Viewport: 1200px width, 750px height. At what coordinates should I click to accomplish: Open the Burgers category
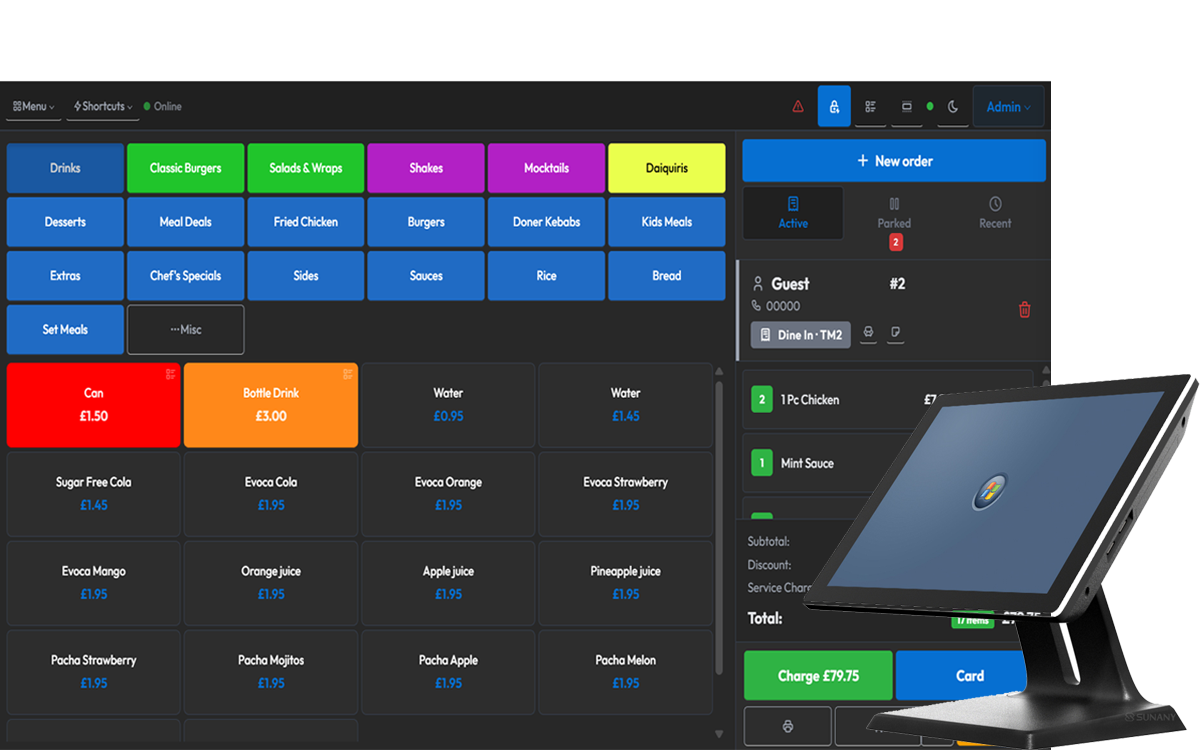pyautogui.click(x=426, y=222)
